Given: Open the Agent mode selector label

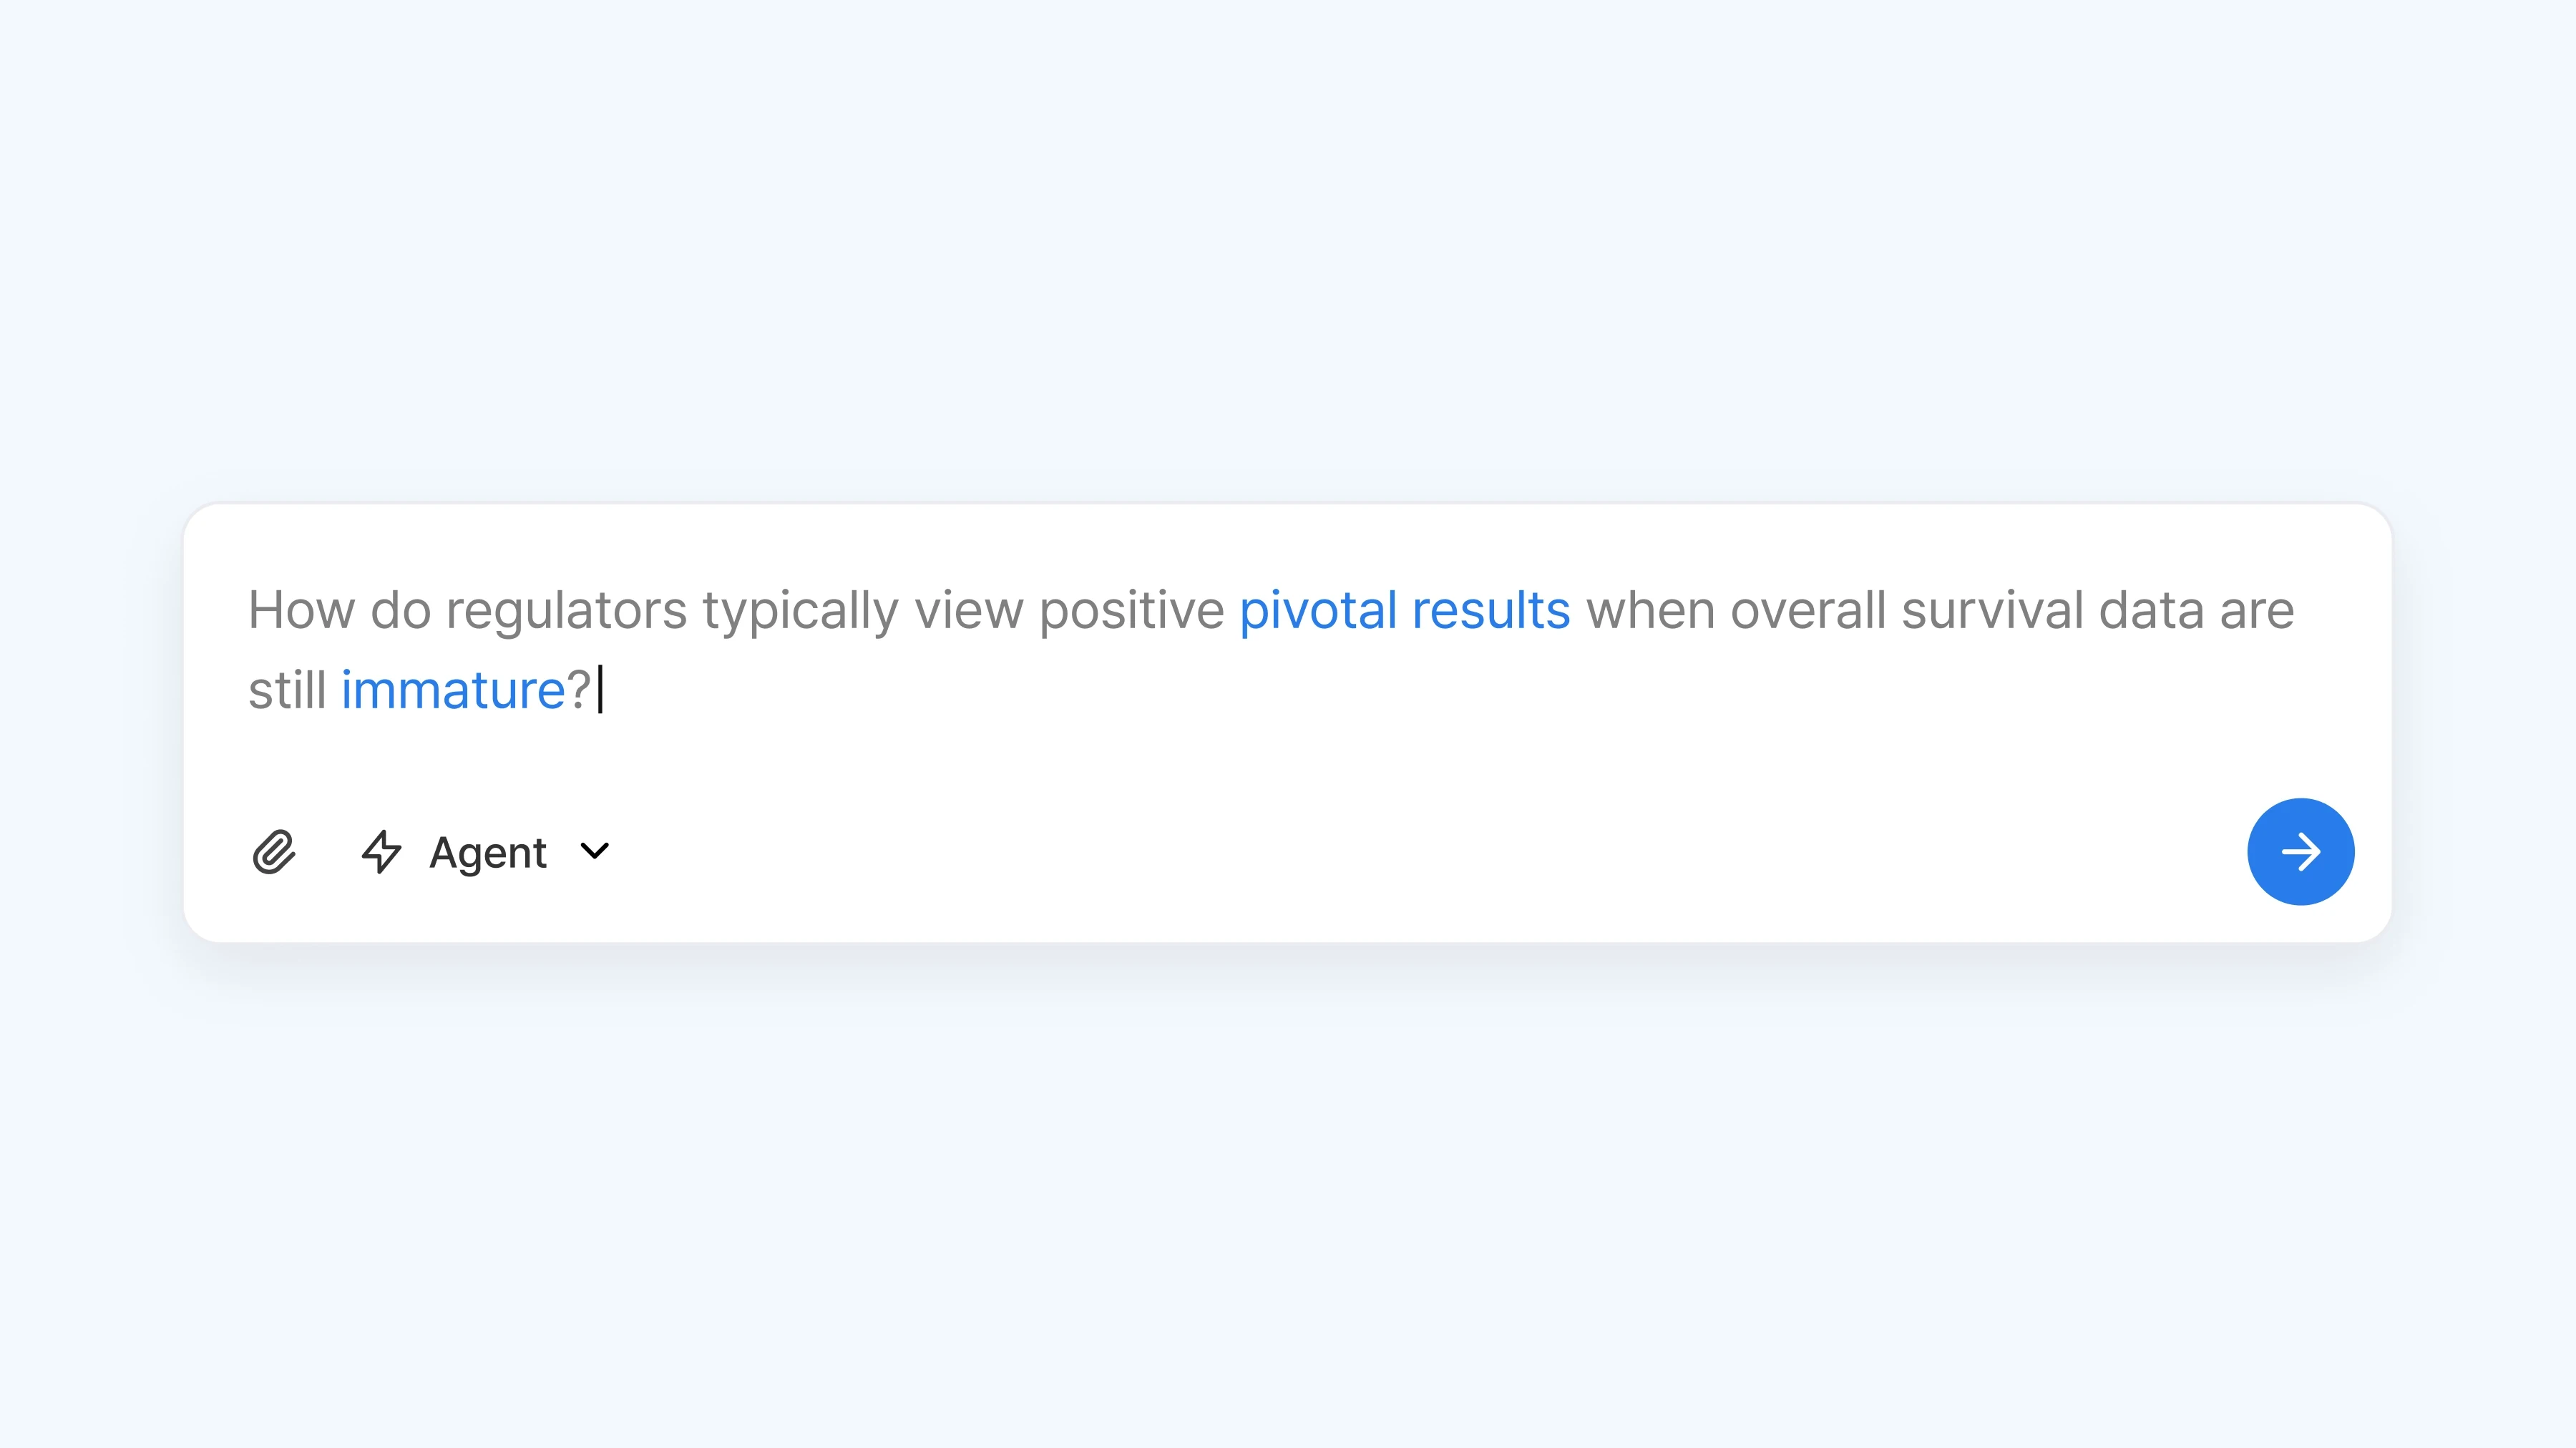Looking at the screenshot, I should 488,853.
